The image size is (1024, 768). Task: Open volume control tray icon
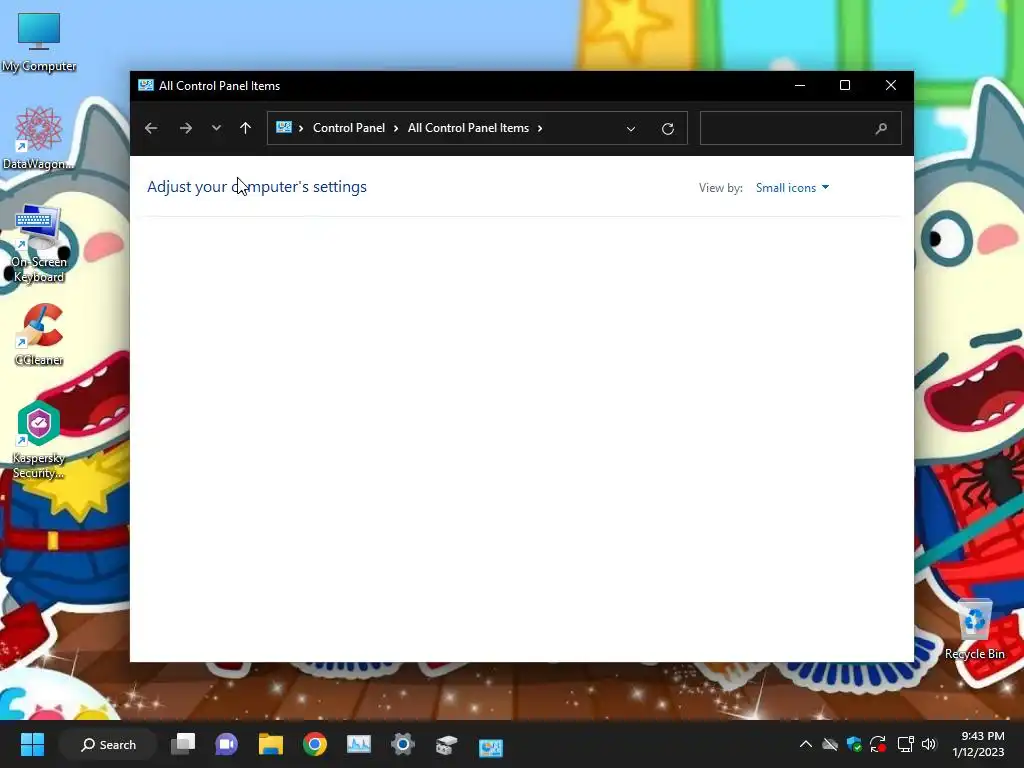point(929,744)
